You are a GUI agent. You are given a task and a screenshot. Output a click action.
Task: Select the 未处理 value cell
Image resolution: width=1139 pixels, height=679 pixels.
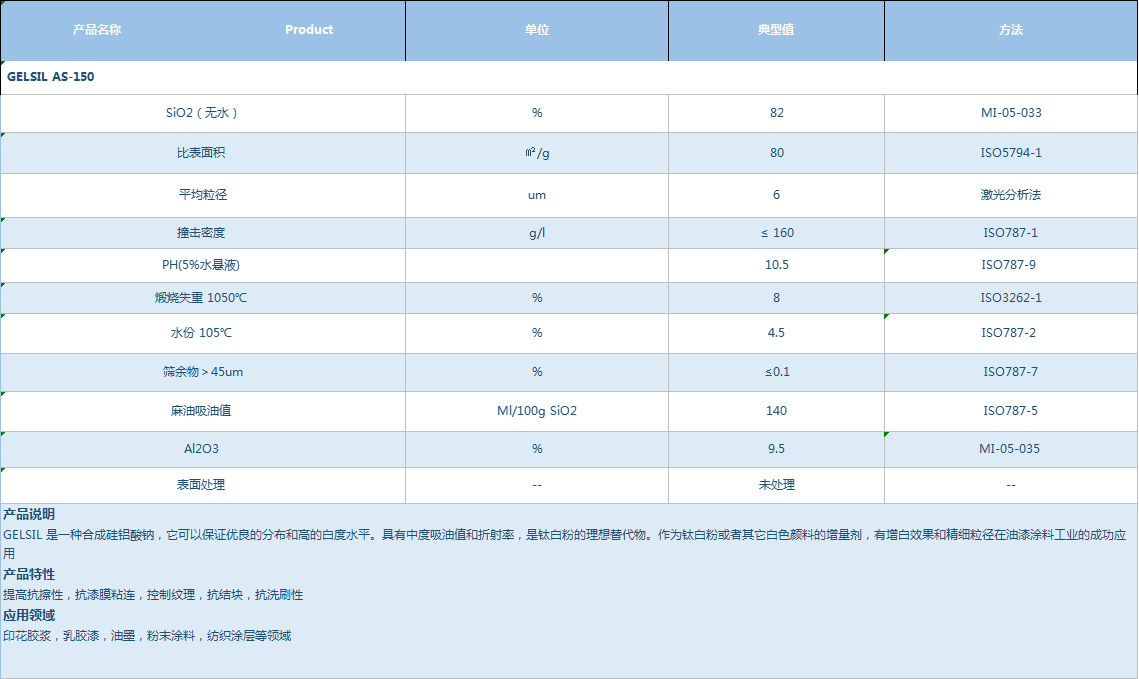777,485
